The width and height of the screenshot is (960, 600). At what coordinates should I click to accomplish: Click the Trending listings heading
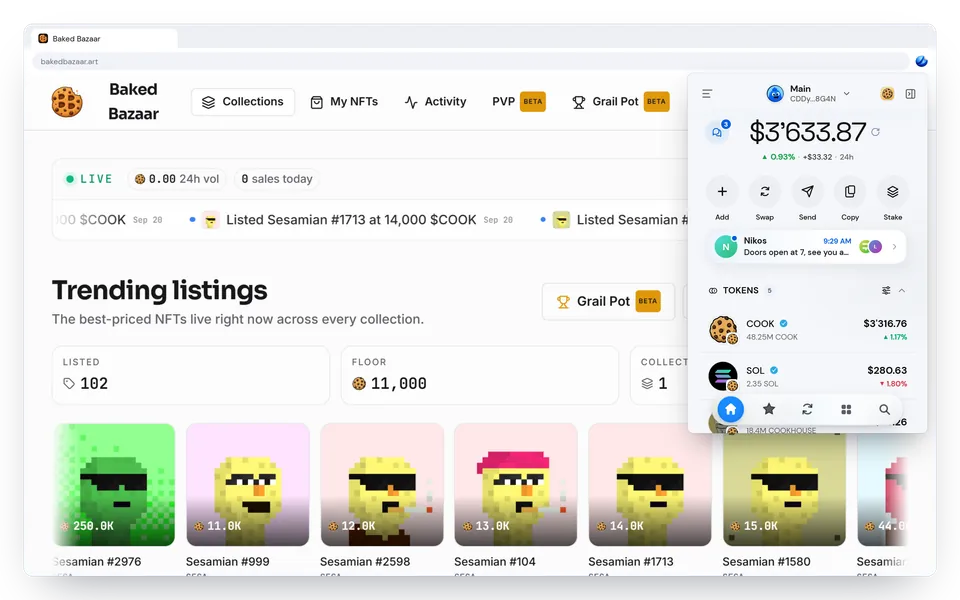(160, 290)
